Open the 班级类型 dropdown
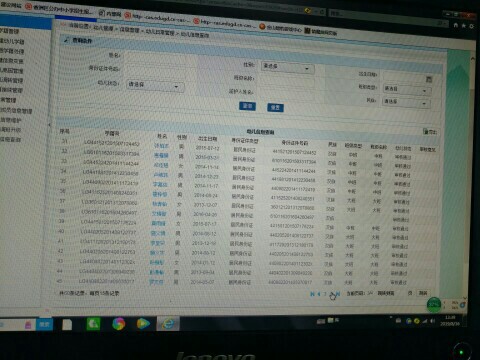Viewport: 480px width, 360px height. tap(407, 89)
